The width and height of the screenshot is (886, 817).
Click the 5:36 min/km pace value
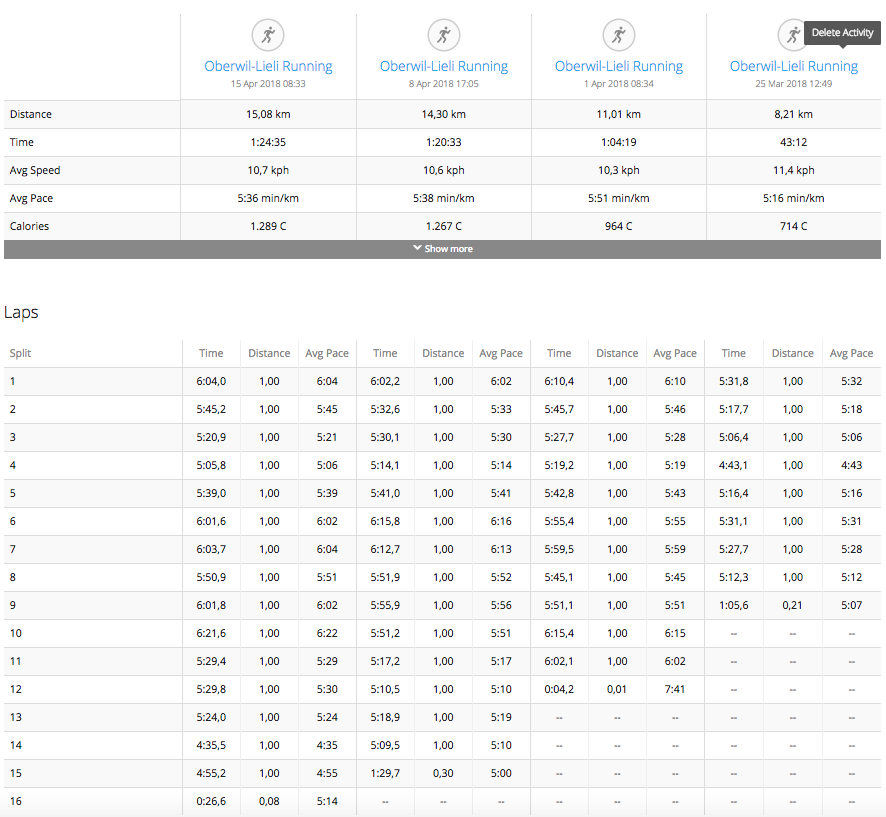[268, 198]
